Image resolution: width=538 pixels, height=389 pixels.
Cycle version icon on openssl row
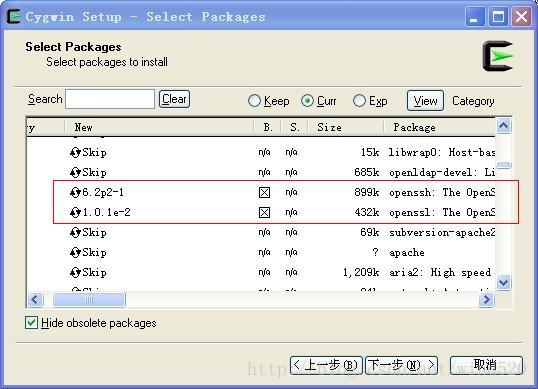click(75, 212)
